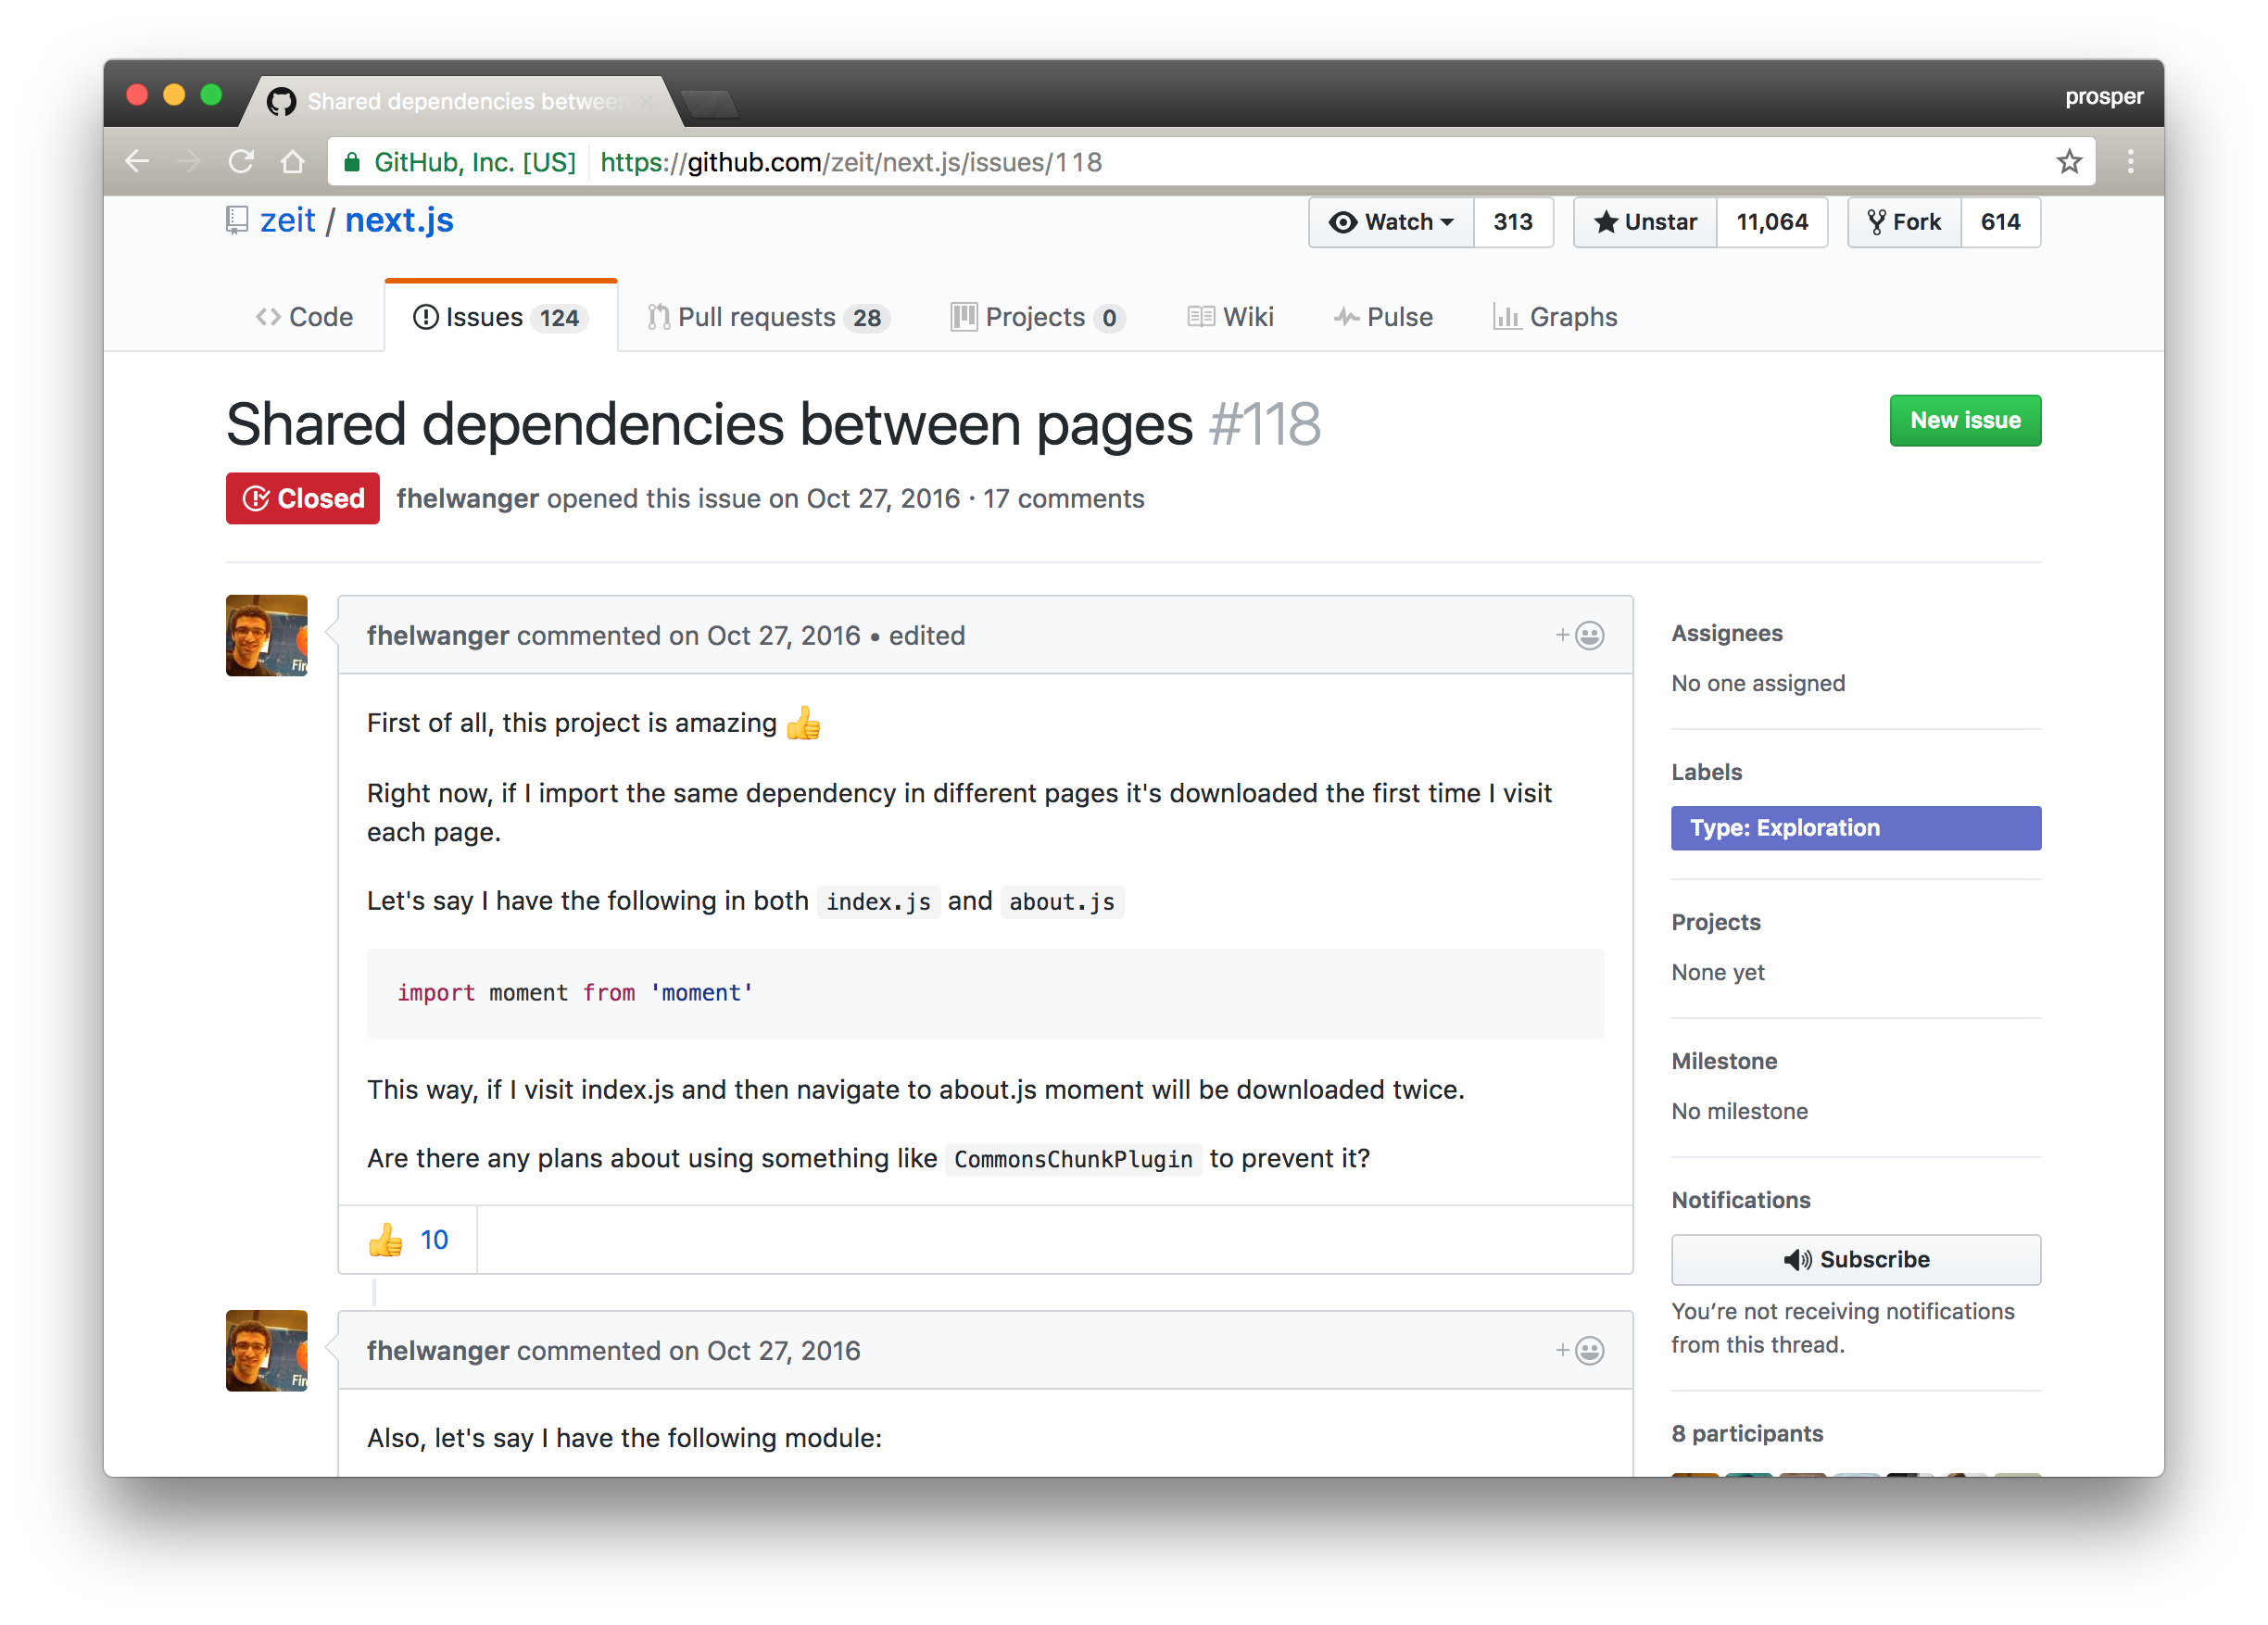Click the browser reload icon
Image resolution: width=2268 pixels, height=1625 pixels.
[241, 162]
